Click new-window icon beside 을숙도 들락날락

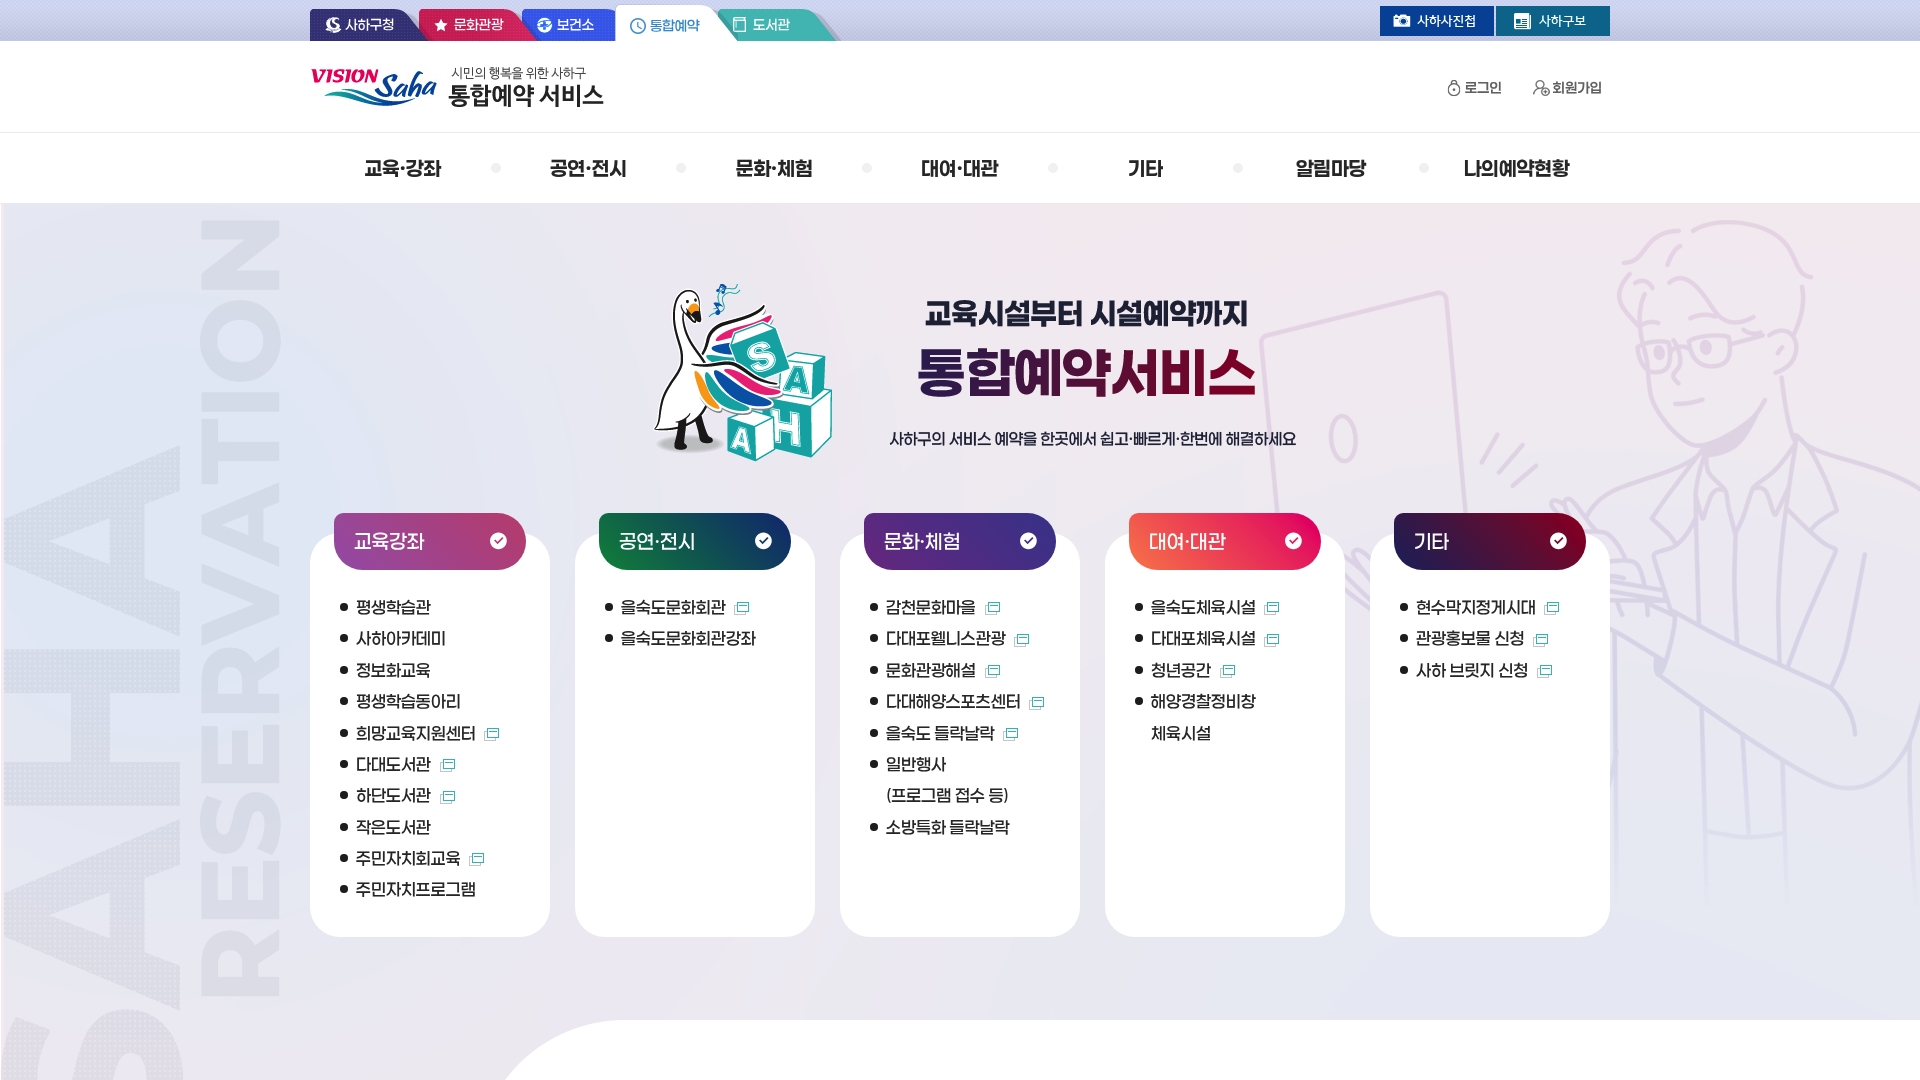coord(1011,734)
